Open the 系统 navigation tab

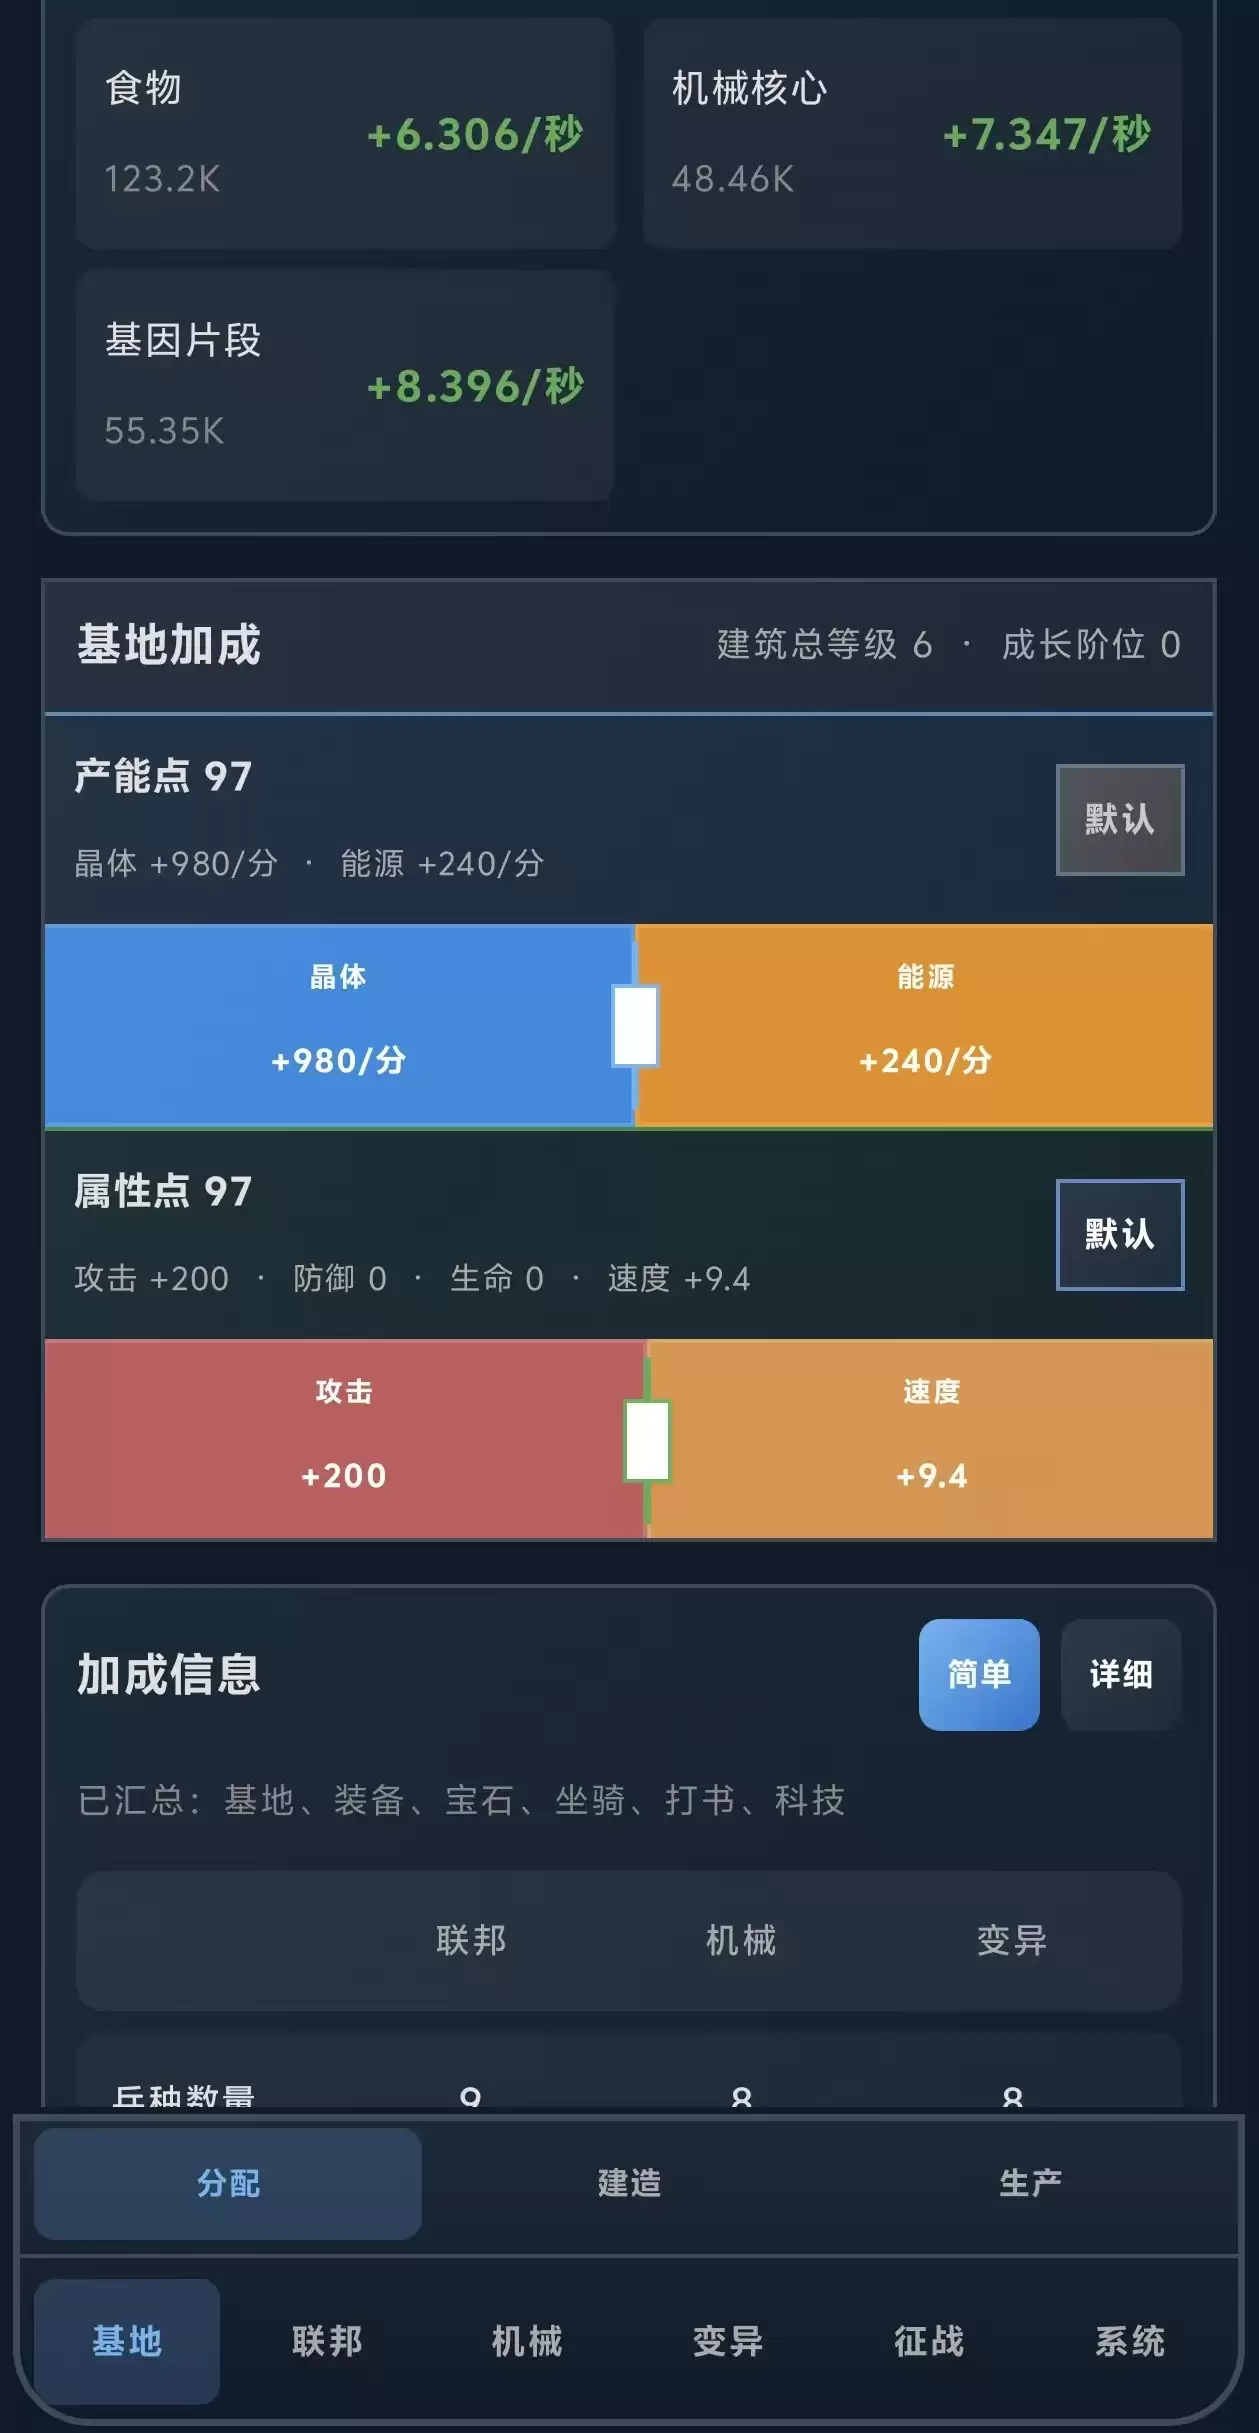[x=1130, y=2341]
